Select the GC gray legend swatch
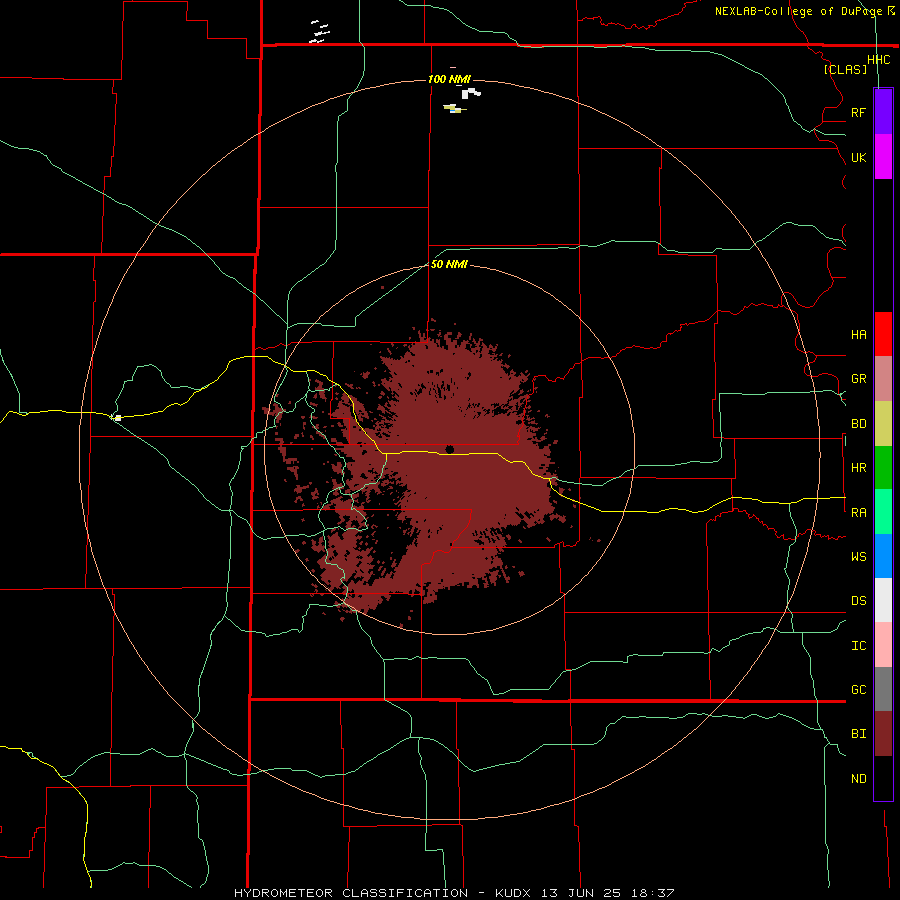Viewport: 900px width, 900px height. pos(883,689)
